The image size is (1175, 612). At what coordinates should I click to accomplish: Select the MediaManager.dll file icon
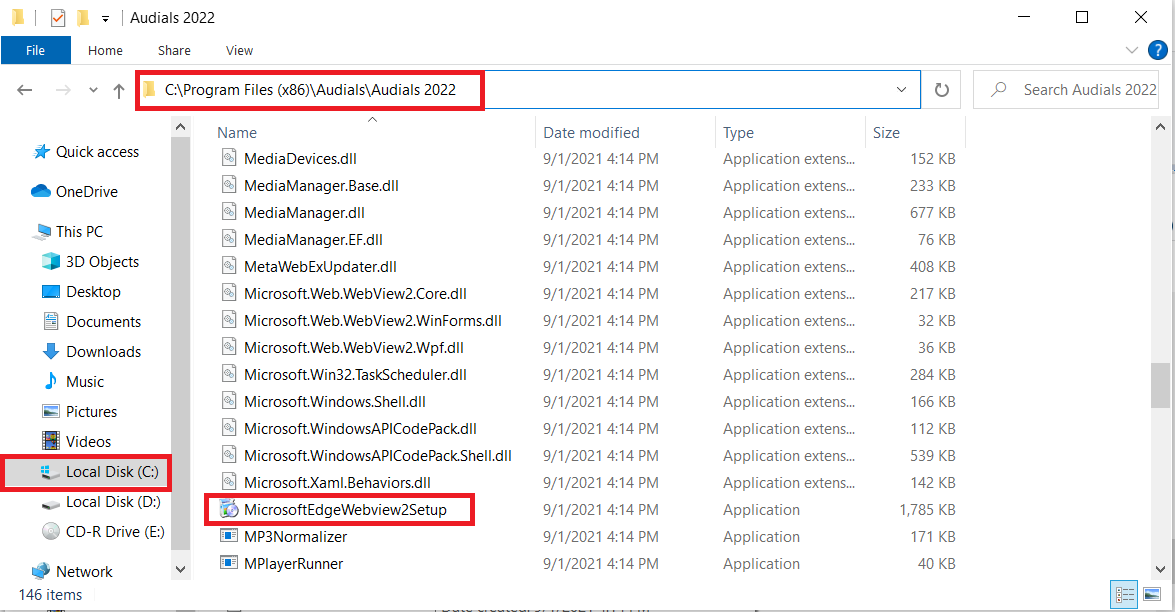click(x=229, y=212)
